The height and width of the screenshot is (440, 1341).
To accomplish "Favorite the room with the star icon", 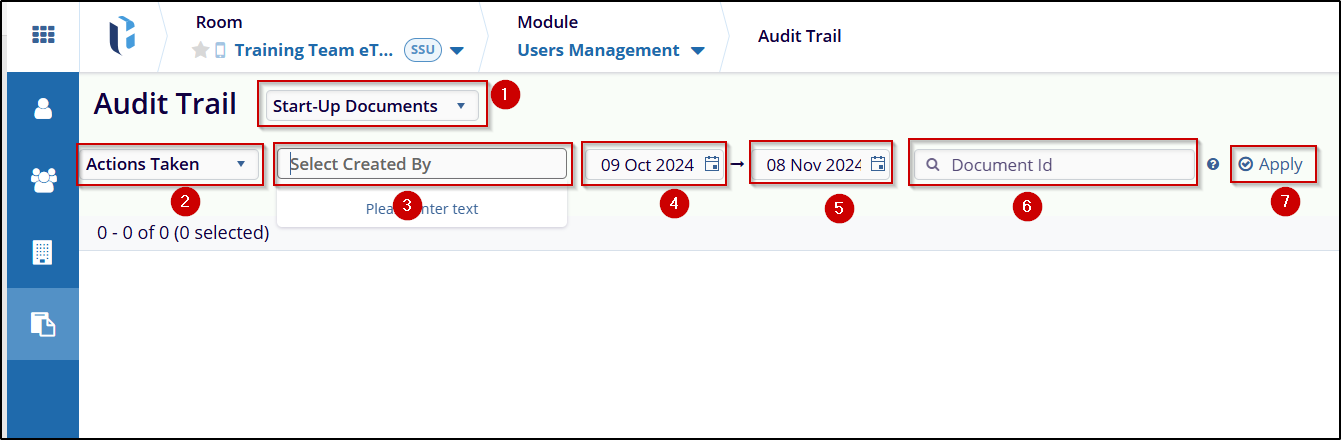I will pyautogui.click(x=201, y=50).
